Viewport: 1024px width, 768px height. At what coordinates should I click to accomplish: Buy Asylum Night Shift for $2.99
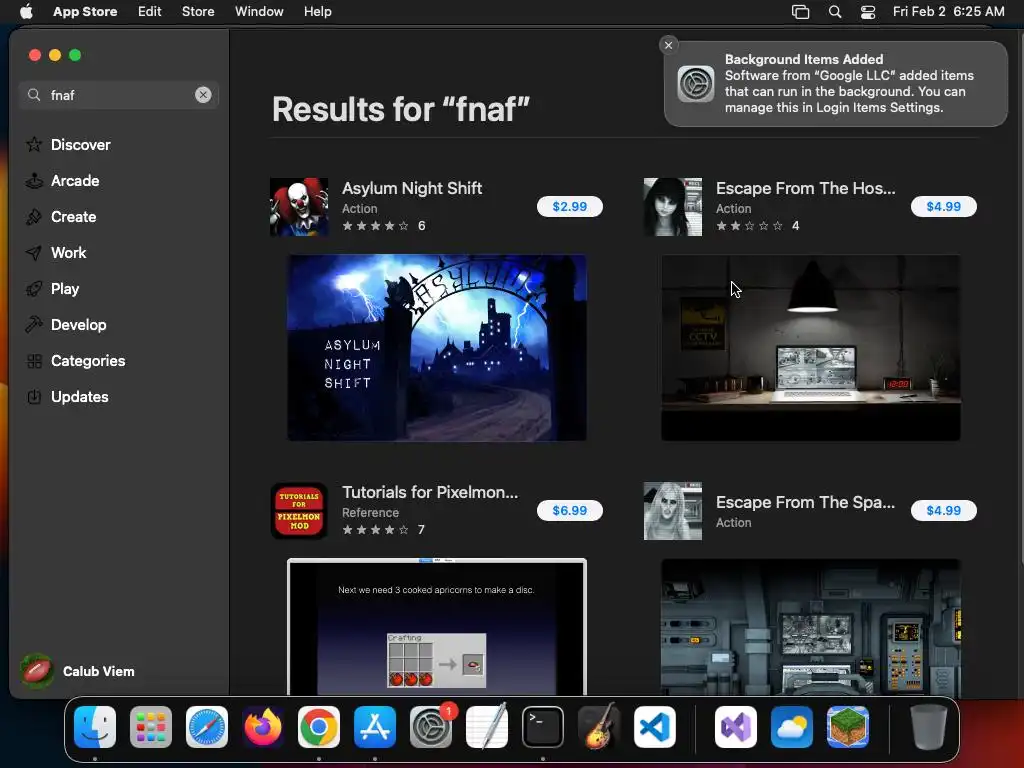569,206
